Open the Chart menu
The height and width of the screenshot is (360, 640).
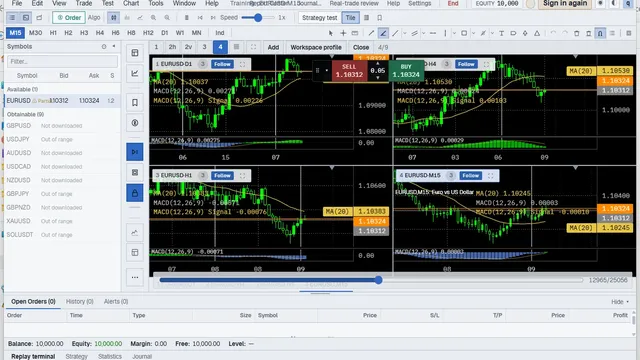[x=131, y=3]
